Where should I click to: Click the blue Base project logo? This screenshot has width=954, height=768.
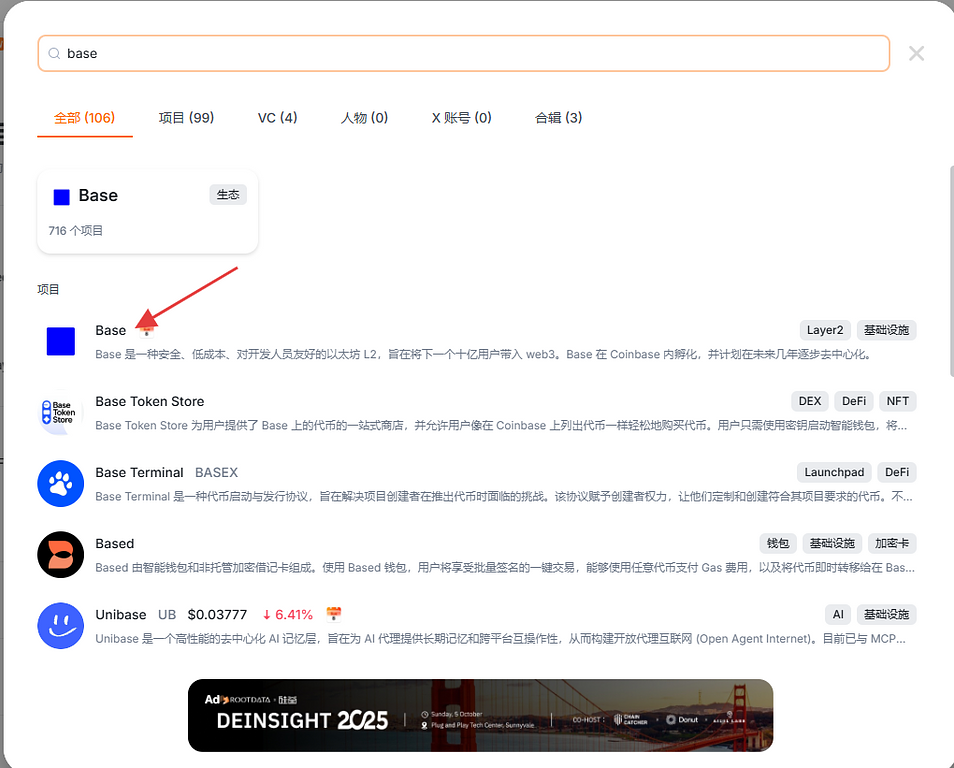coord(61,342)
